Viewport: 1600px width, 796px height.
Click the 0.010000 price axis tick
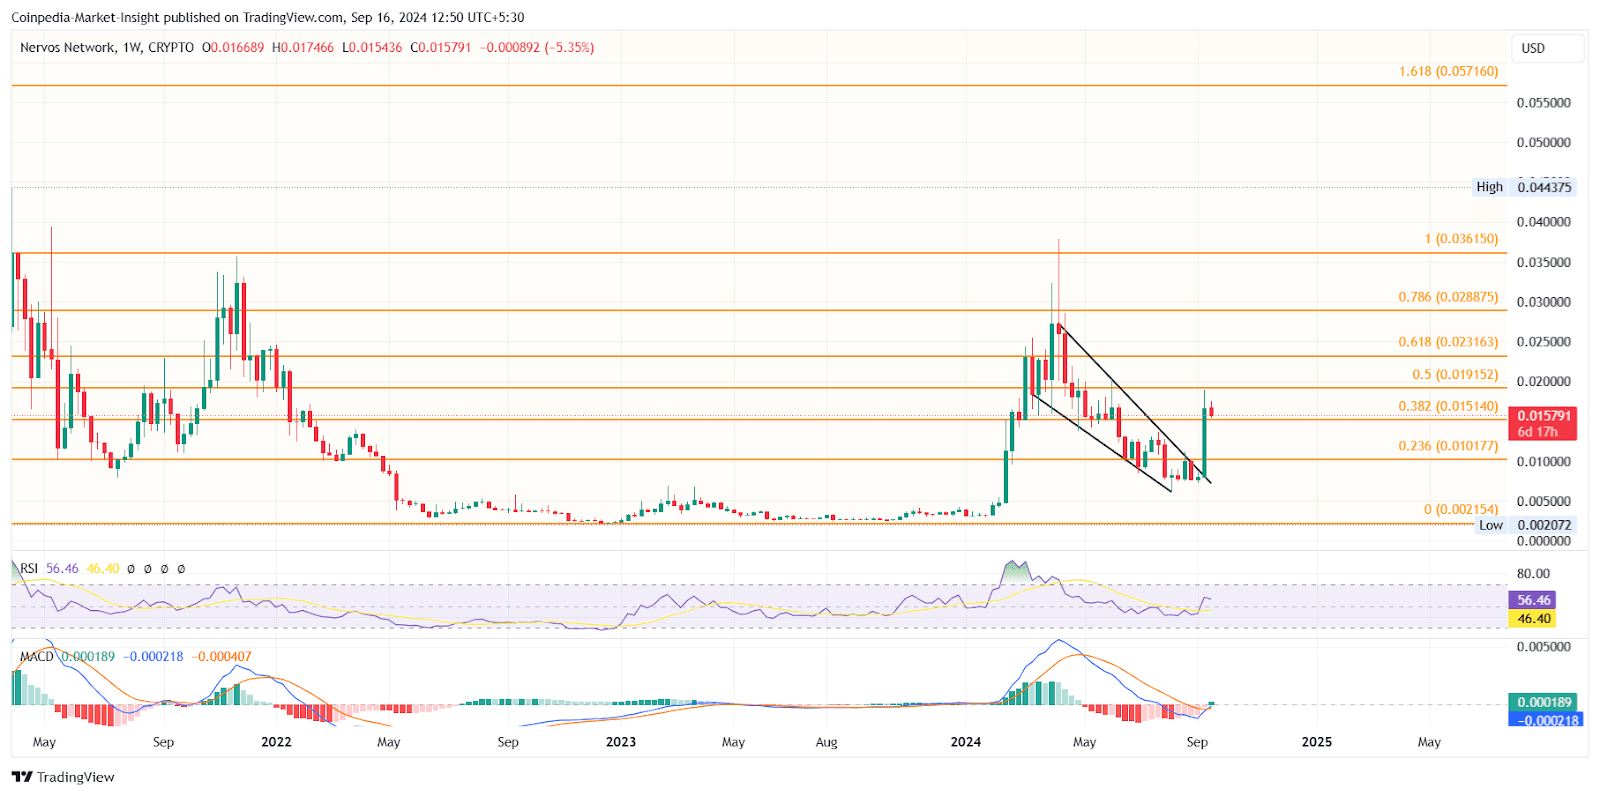[1543, 462]
